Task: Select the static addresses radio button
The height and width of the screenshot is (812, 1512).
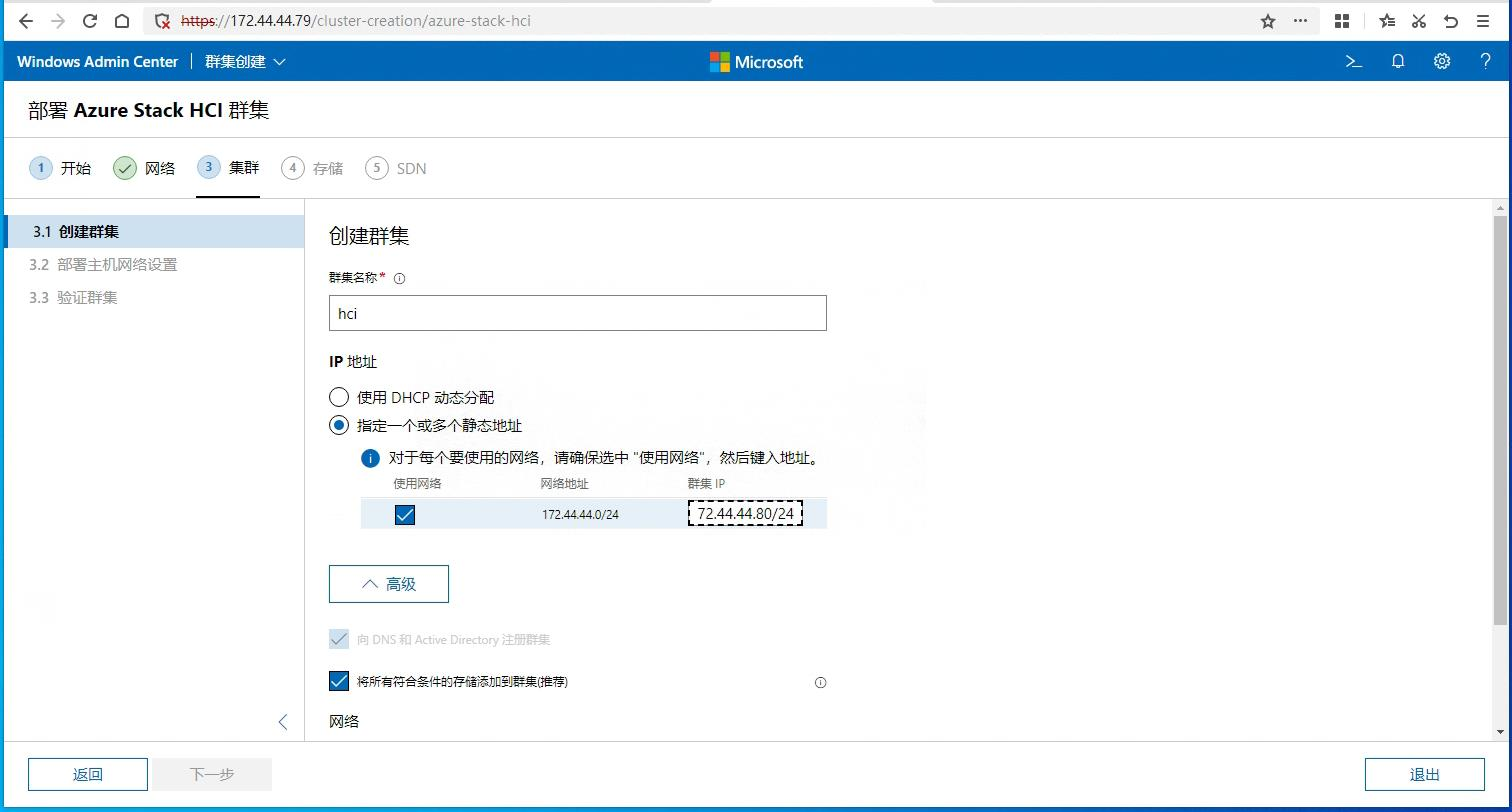Action: 339,425
